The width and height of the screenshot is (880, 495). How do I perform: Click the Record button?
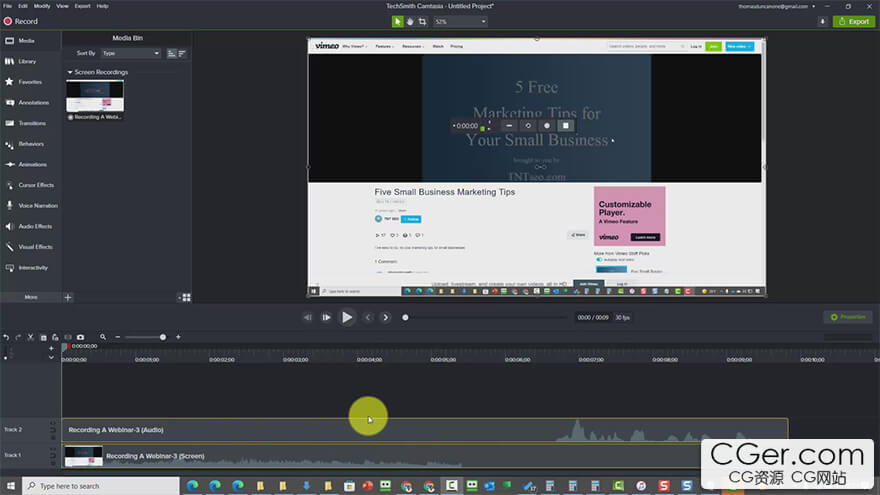(21, 21)
